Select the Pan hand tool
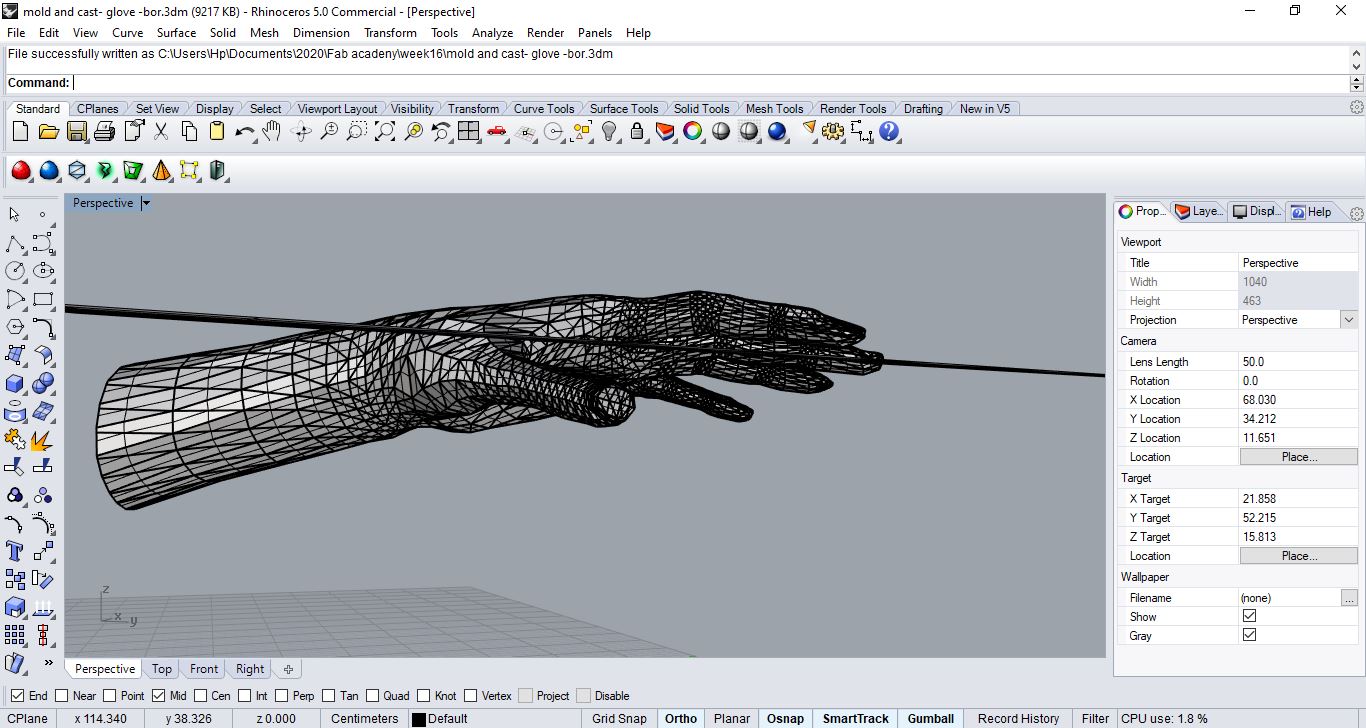1366x728 pixels. point(272,131)
